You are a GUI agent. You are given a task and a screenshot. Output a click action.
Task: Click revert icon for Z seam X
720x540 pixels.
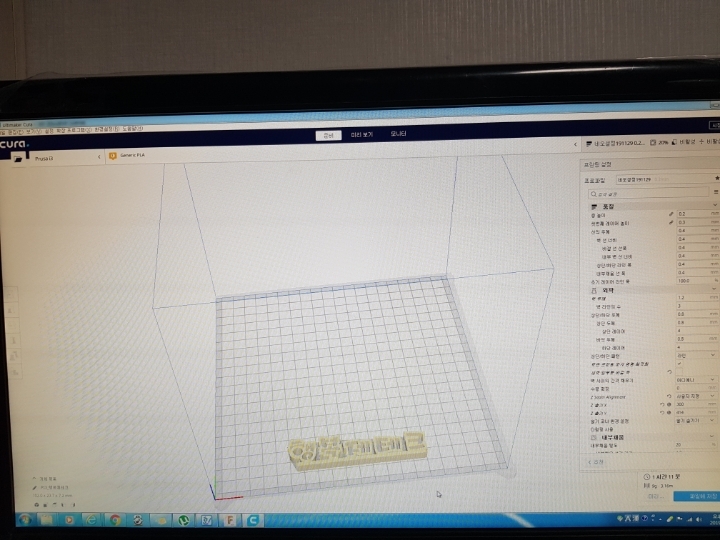[662, 405]
